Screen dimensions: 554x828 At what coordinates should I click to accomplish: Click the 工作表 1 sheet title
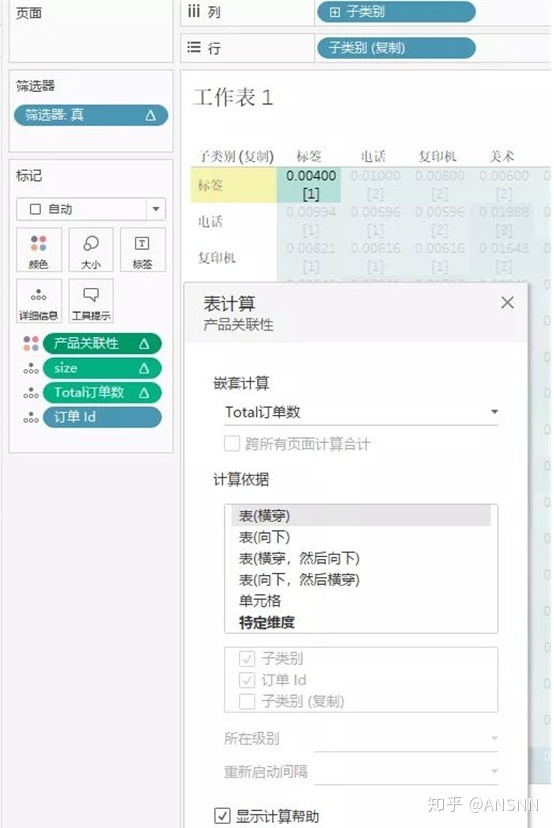tap(233, 97)
